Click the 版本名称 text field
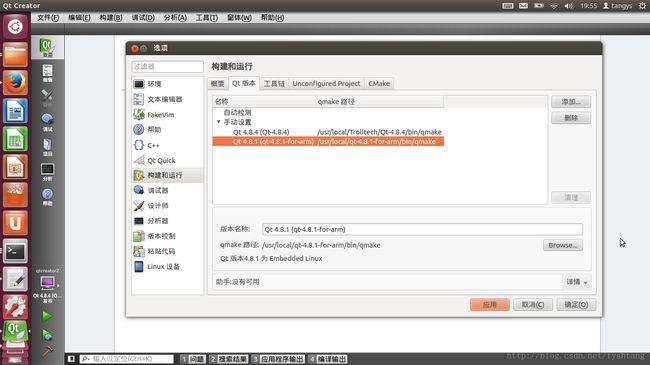 click(422, 229)
